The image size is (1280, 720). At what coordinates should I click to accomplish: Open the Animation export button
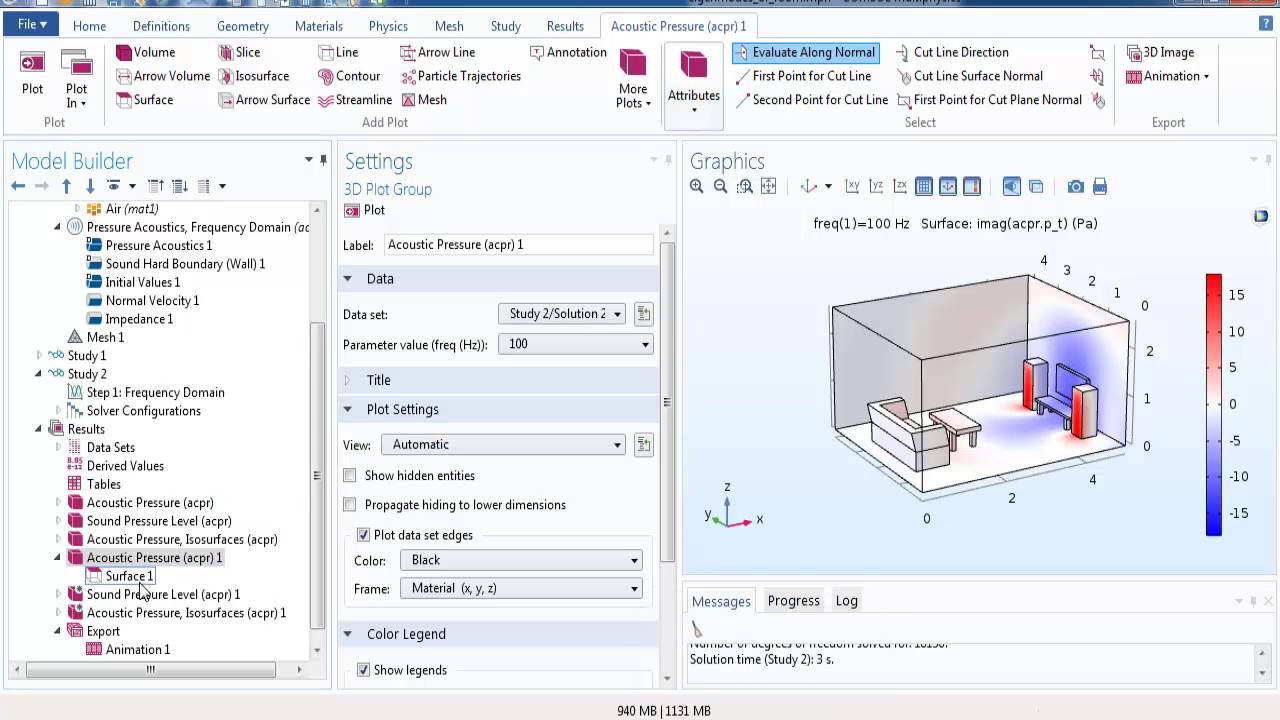pyautogui.click(x=1167, y=76)
